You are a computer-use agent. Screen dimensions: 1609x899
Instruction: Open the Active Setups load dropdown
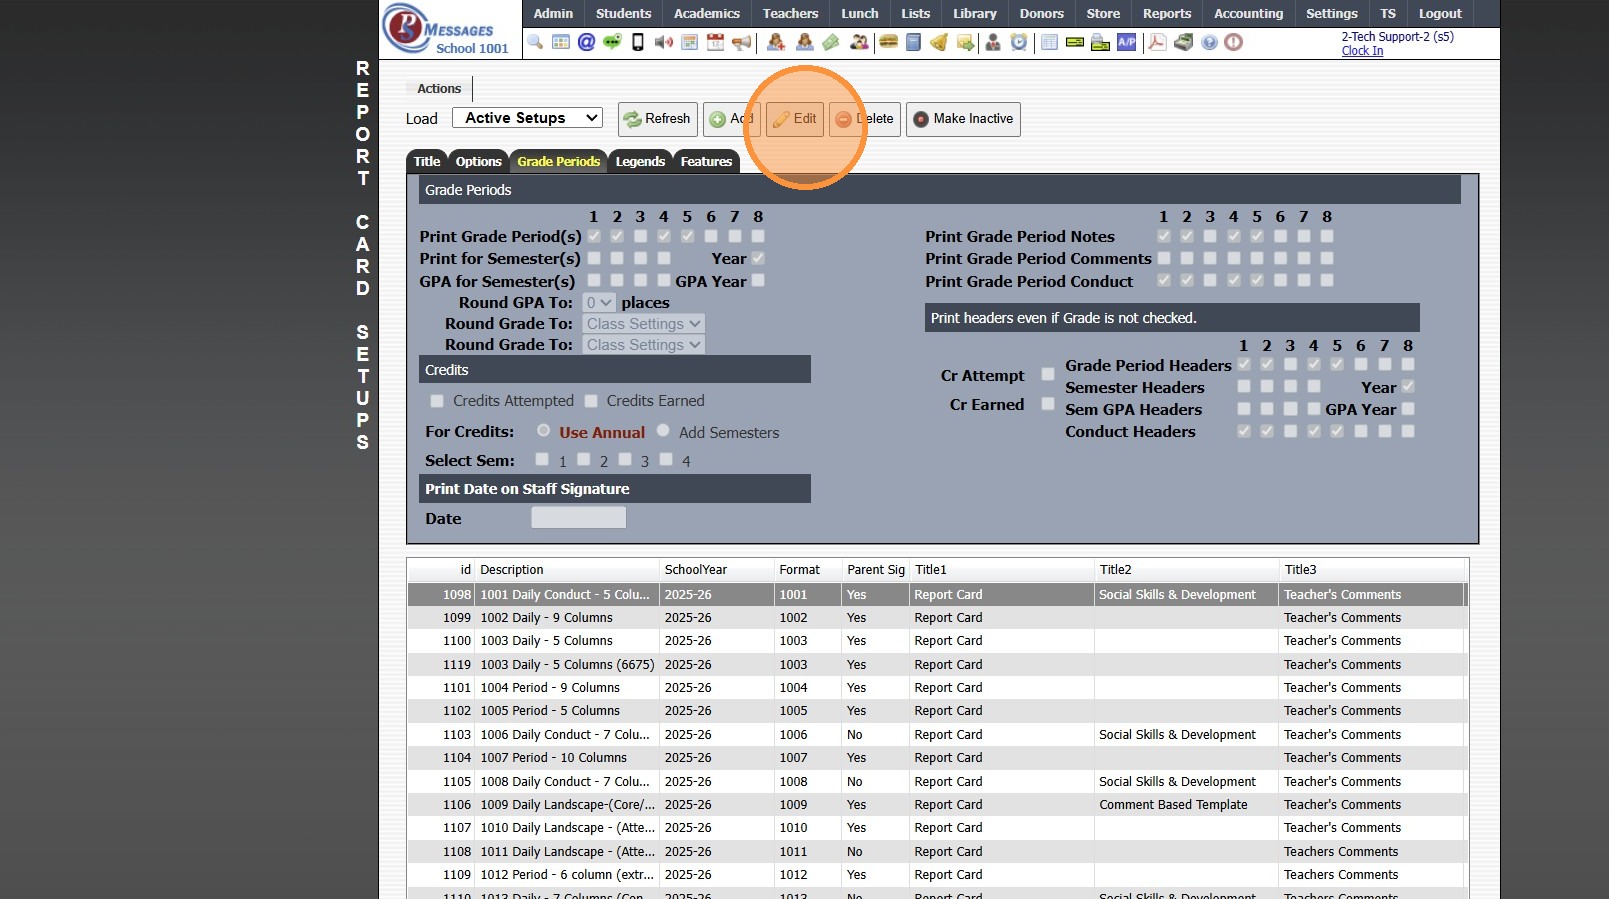pyautogui.click(x=527, y=118)
